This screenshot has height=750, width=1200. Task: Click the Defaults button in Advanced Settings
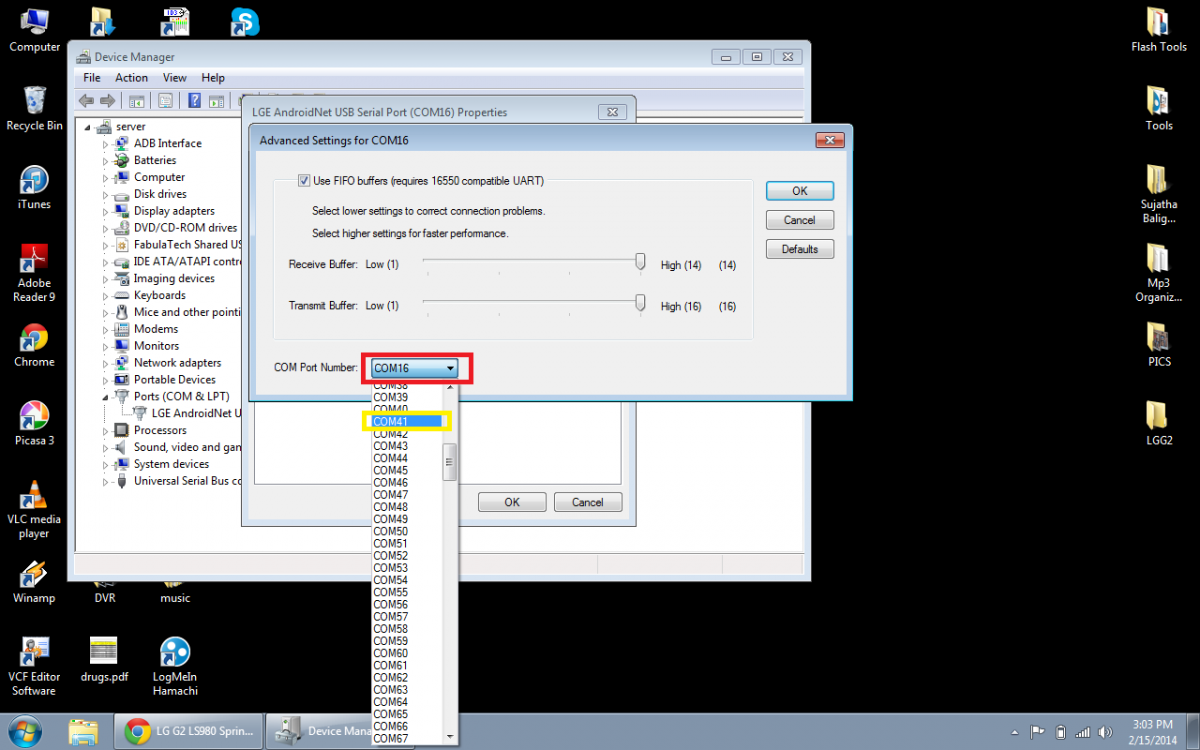(x=799, y=249)
